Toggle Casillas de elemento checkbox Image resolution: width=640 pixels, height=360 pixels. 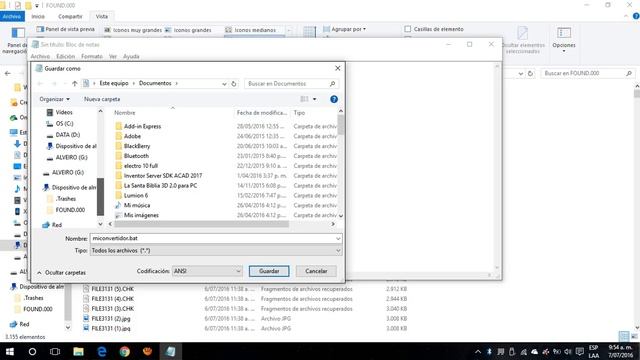point(408,29)
